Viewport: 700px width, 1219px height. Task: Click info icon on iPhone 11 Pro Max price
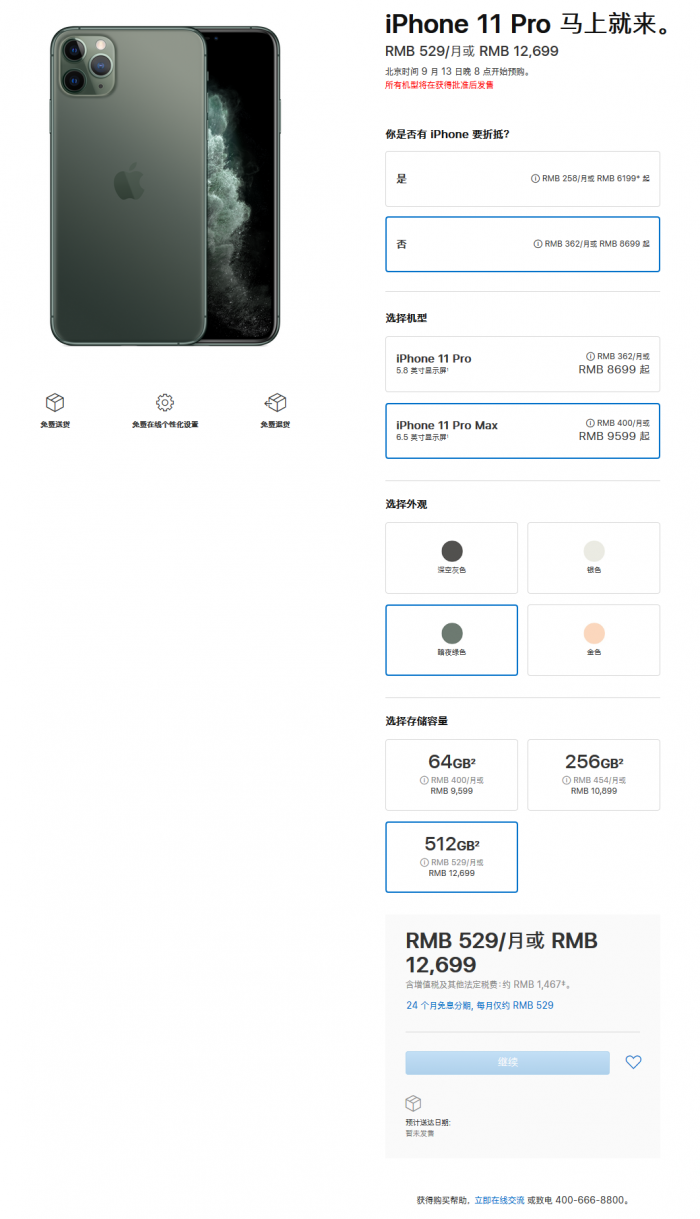590,423
